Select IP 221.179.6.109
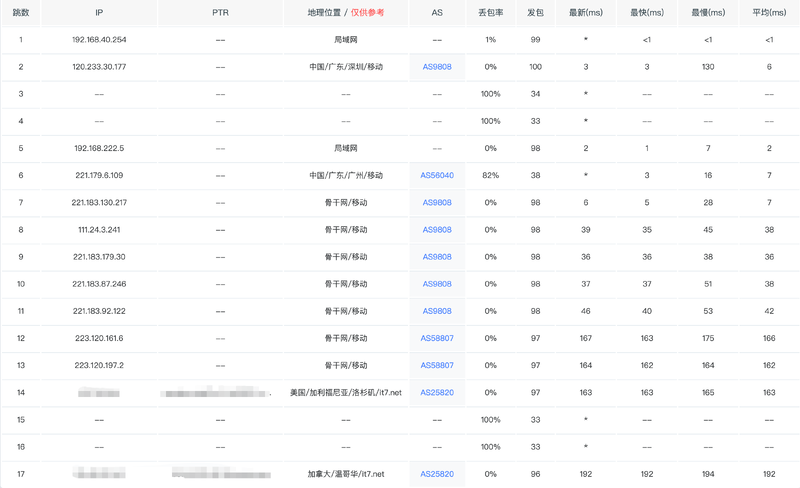 [x=99, y=176]
